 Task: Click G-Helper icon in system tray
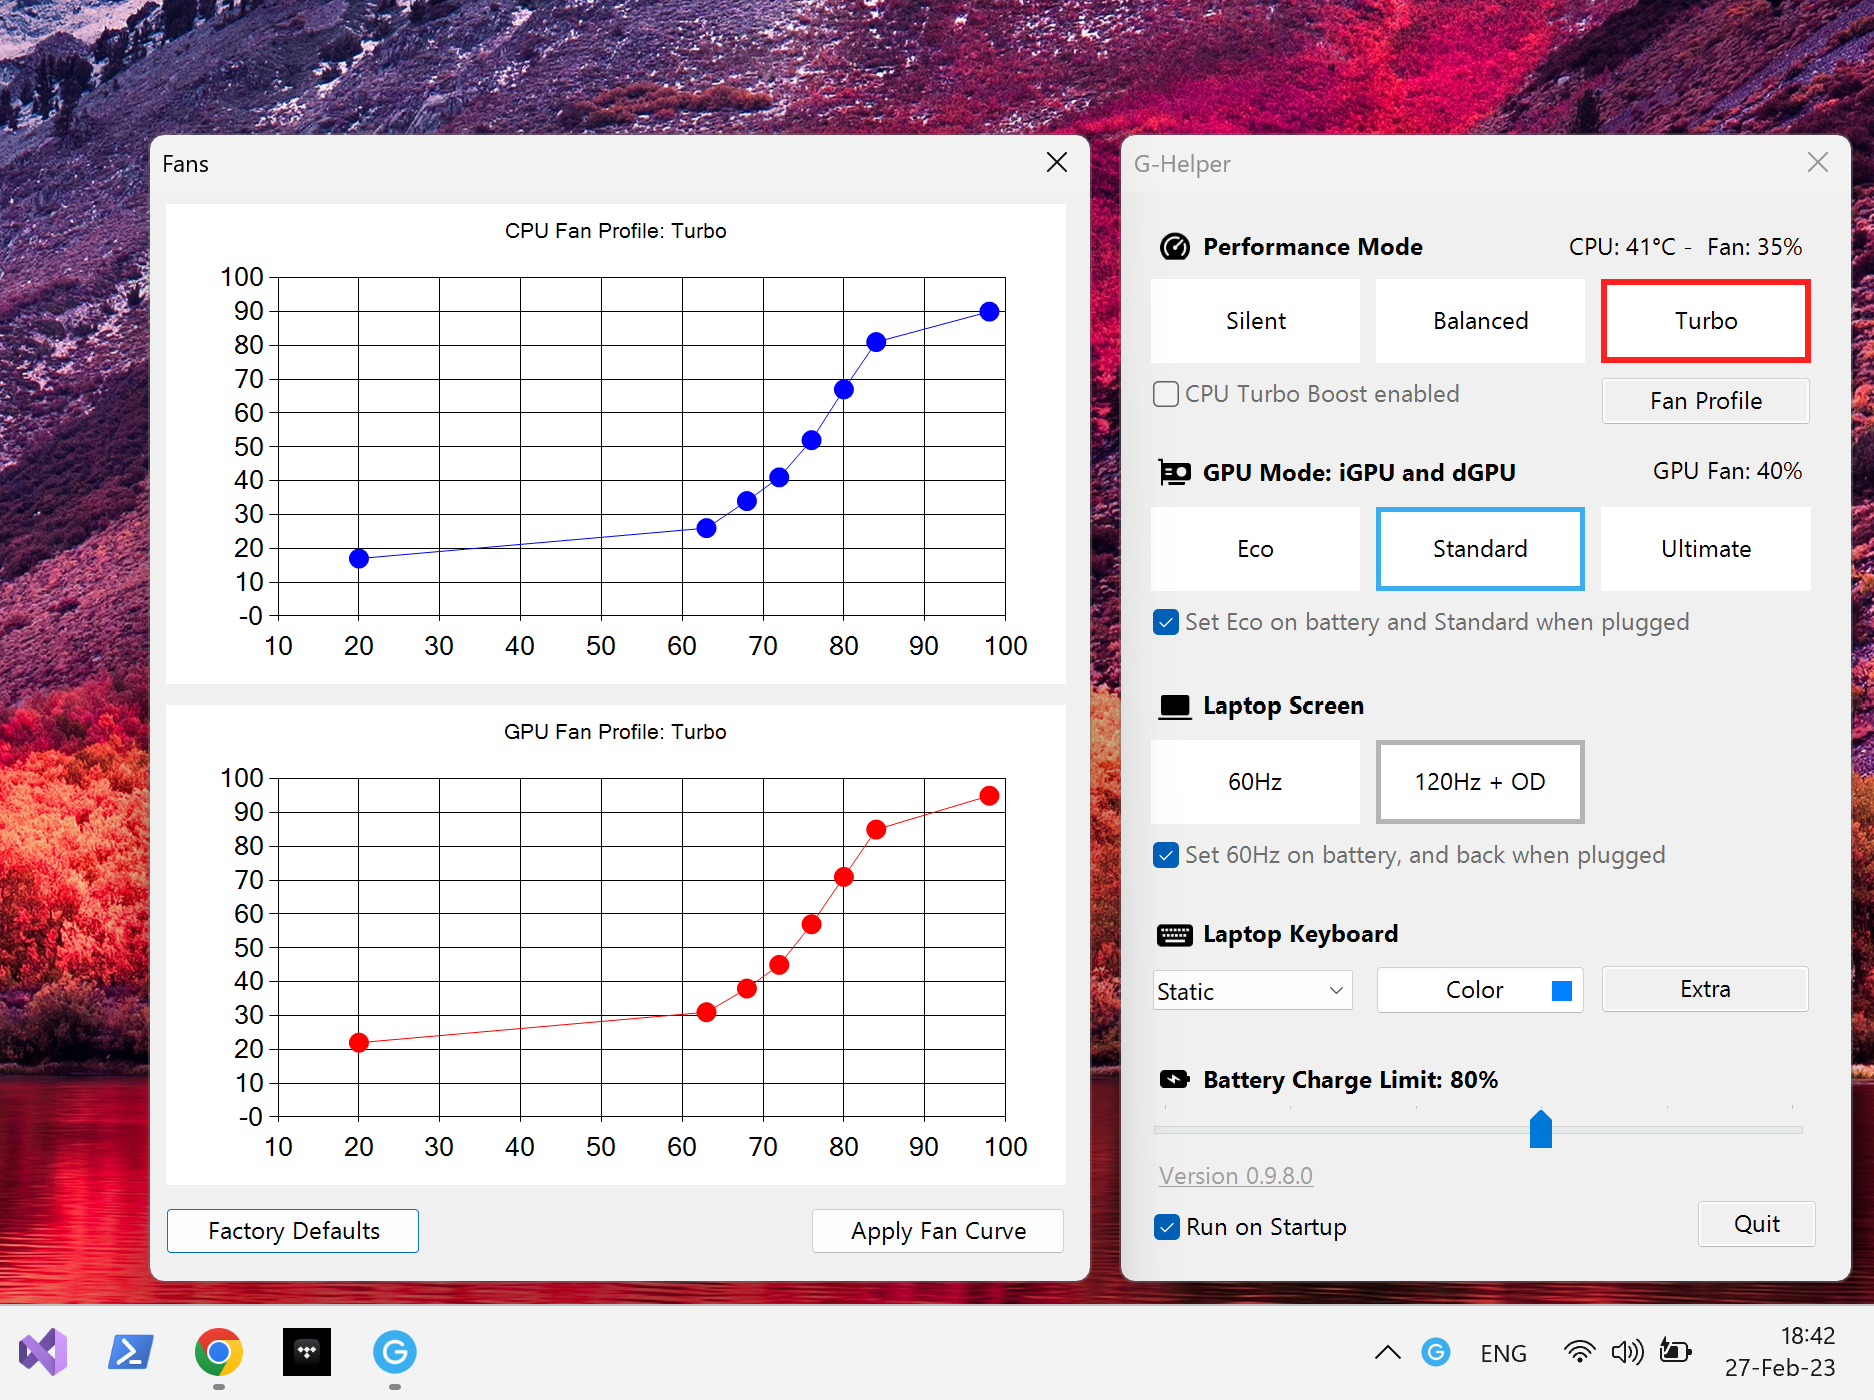(1436, 1352)
